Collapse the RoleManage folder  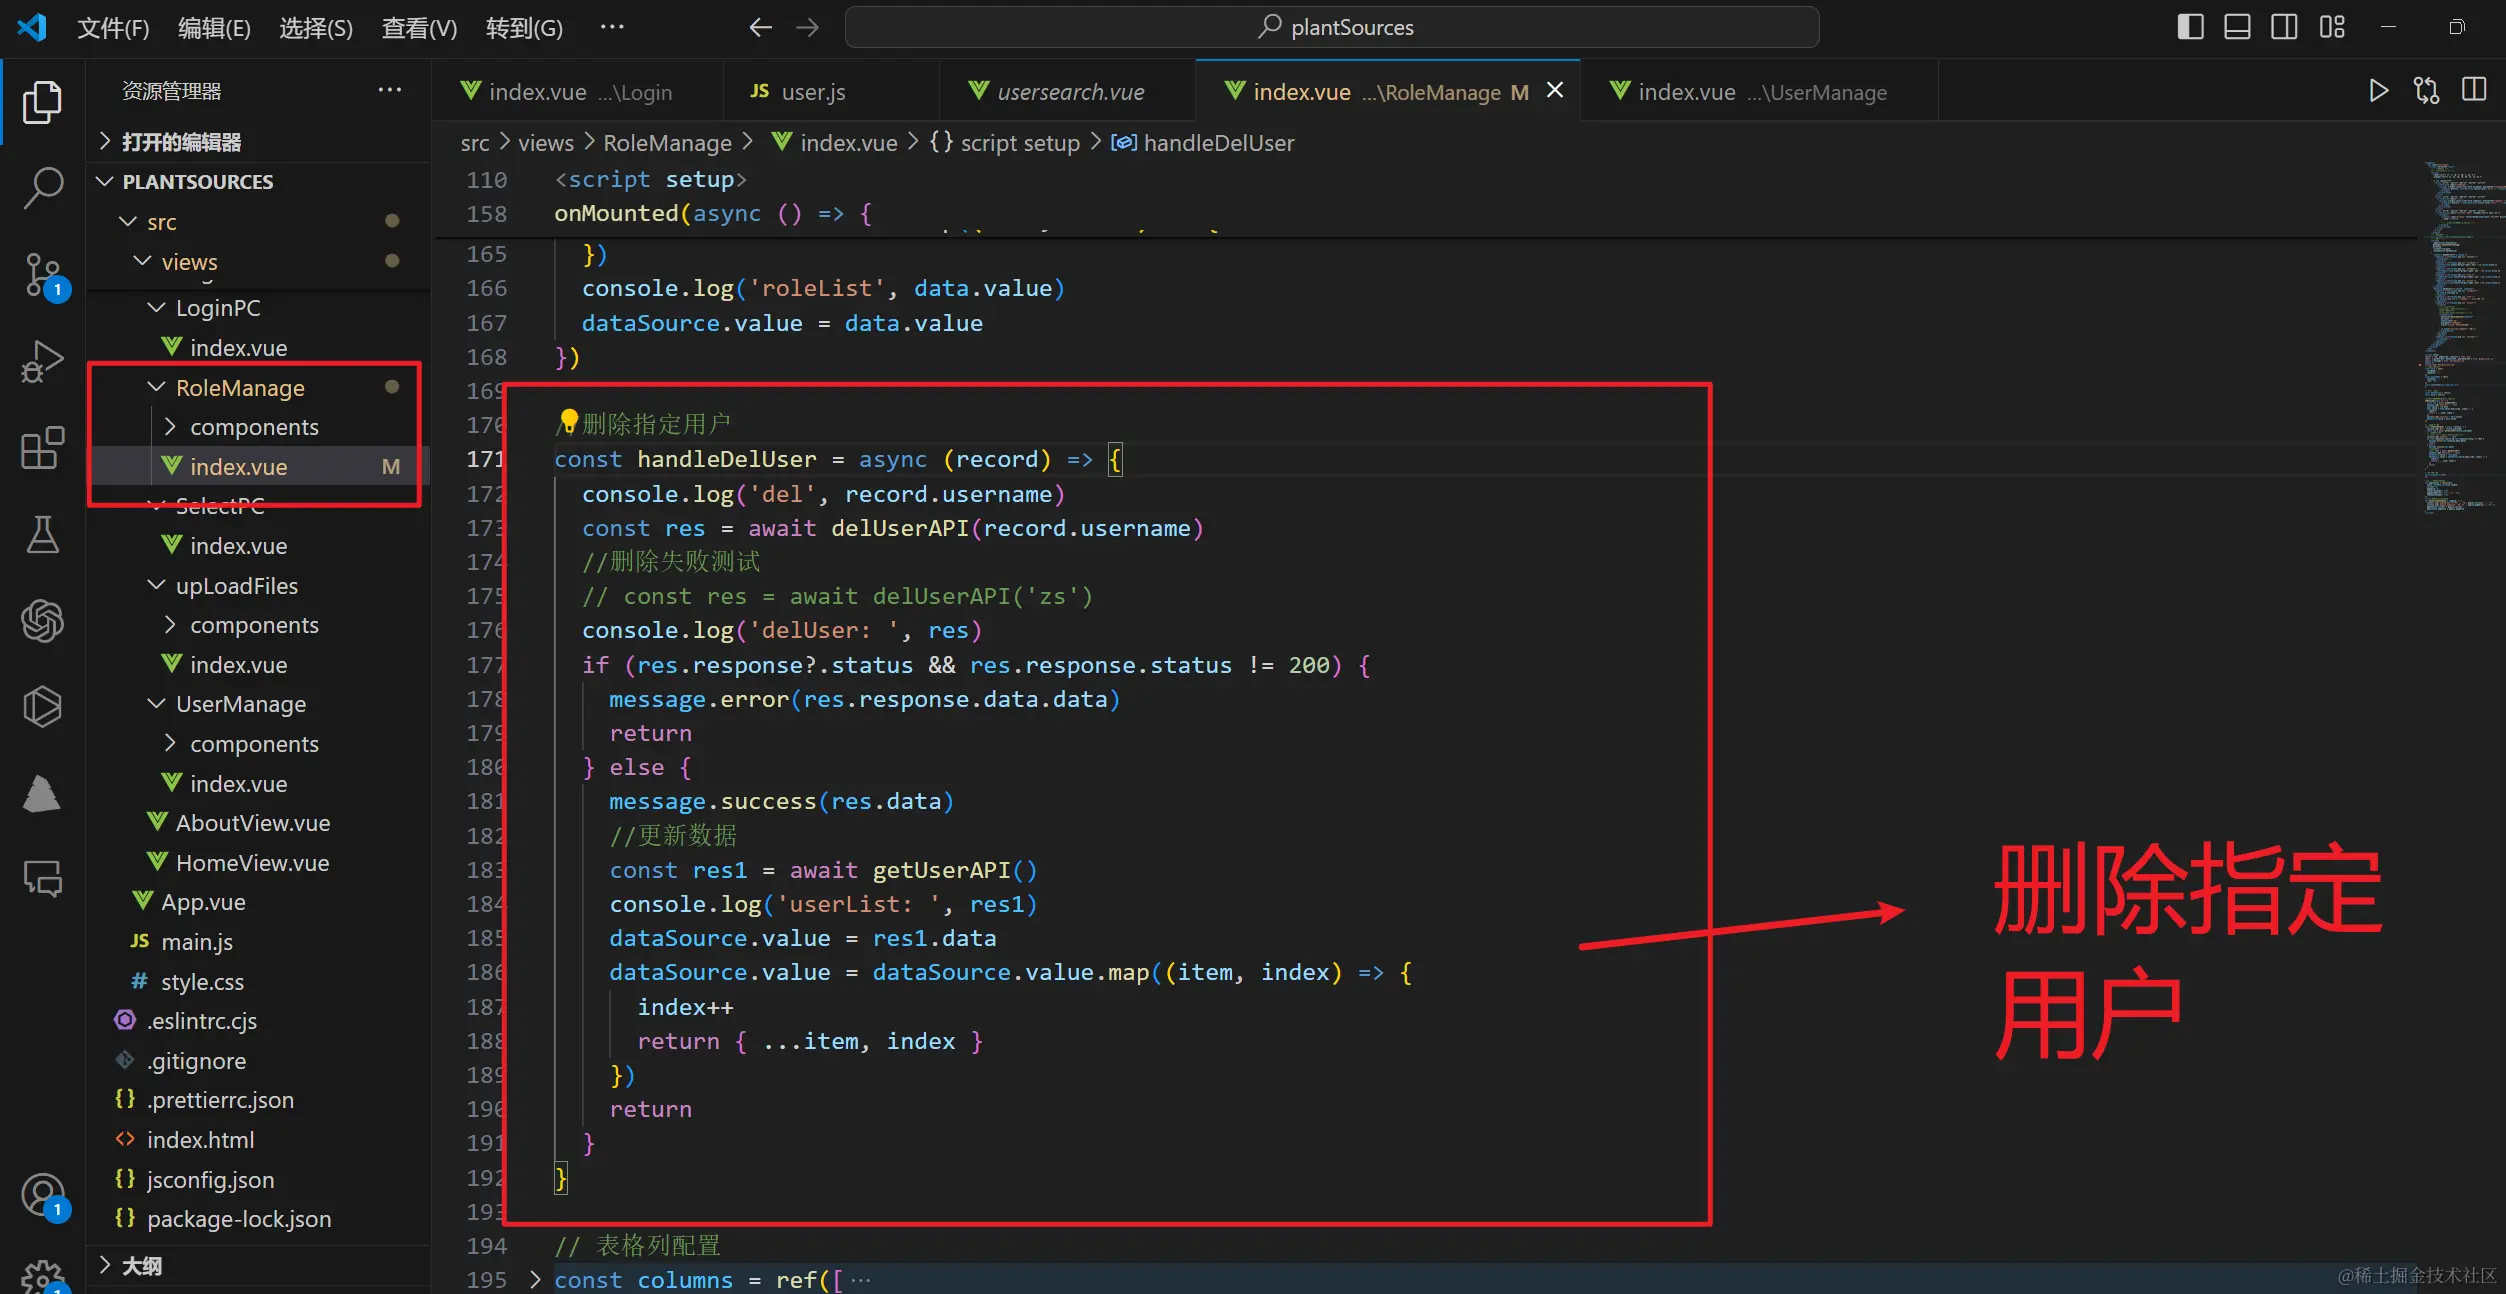[x=258, y=388]
